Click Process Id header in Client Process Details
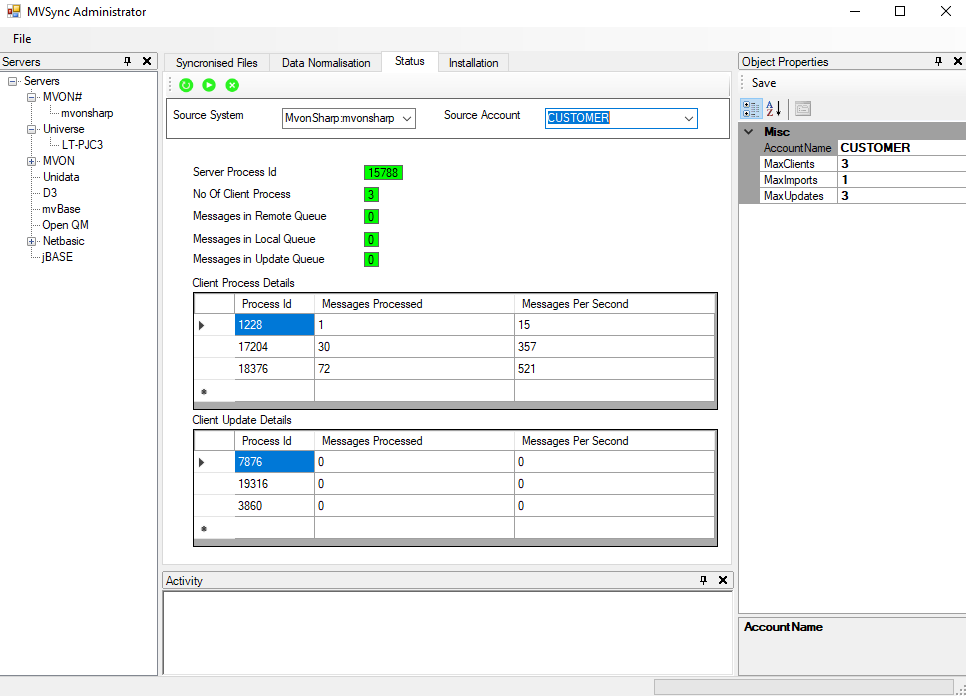The width and height of the screenshot is (966, 696). click(274, 304)
